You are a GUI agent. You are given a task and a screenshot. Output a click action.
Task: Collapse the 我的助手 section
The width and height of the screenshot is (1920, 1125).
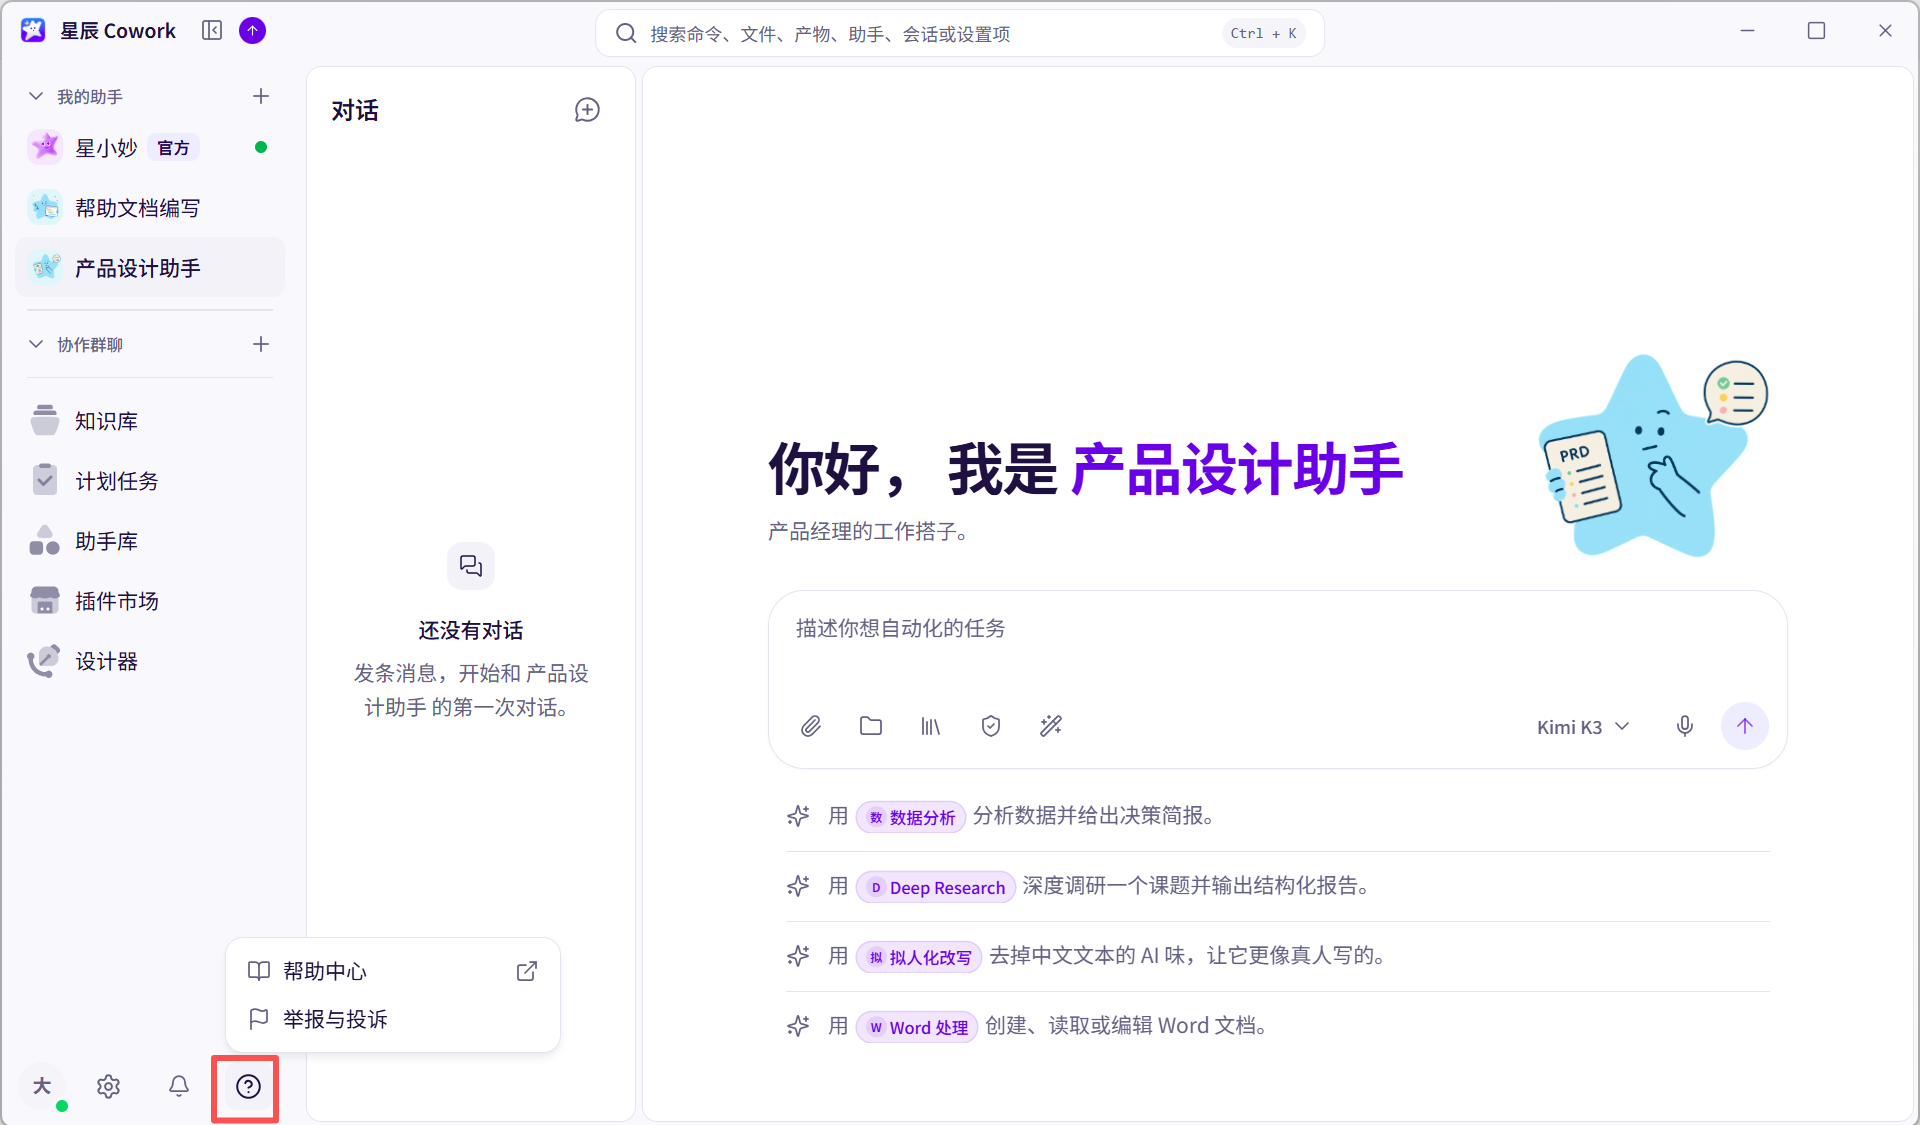(36, 96)
